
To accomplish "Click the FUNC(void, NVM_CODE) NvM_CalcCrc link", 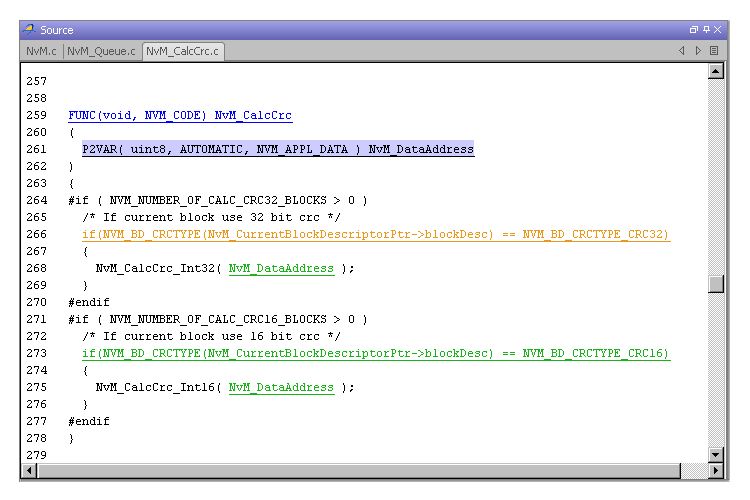I will [x=180, y=116].
